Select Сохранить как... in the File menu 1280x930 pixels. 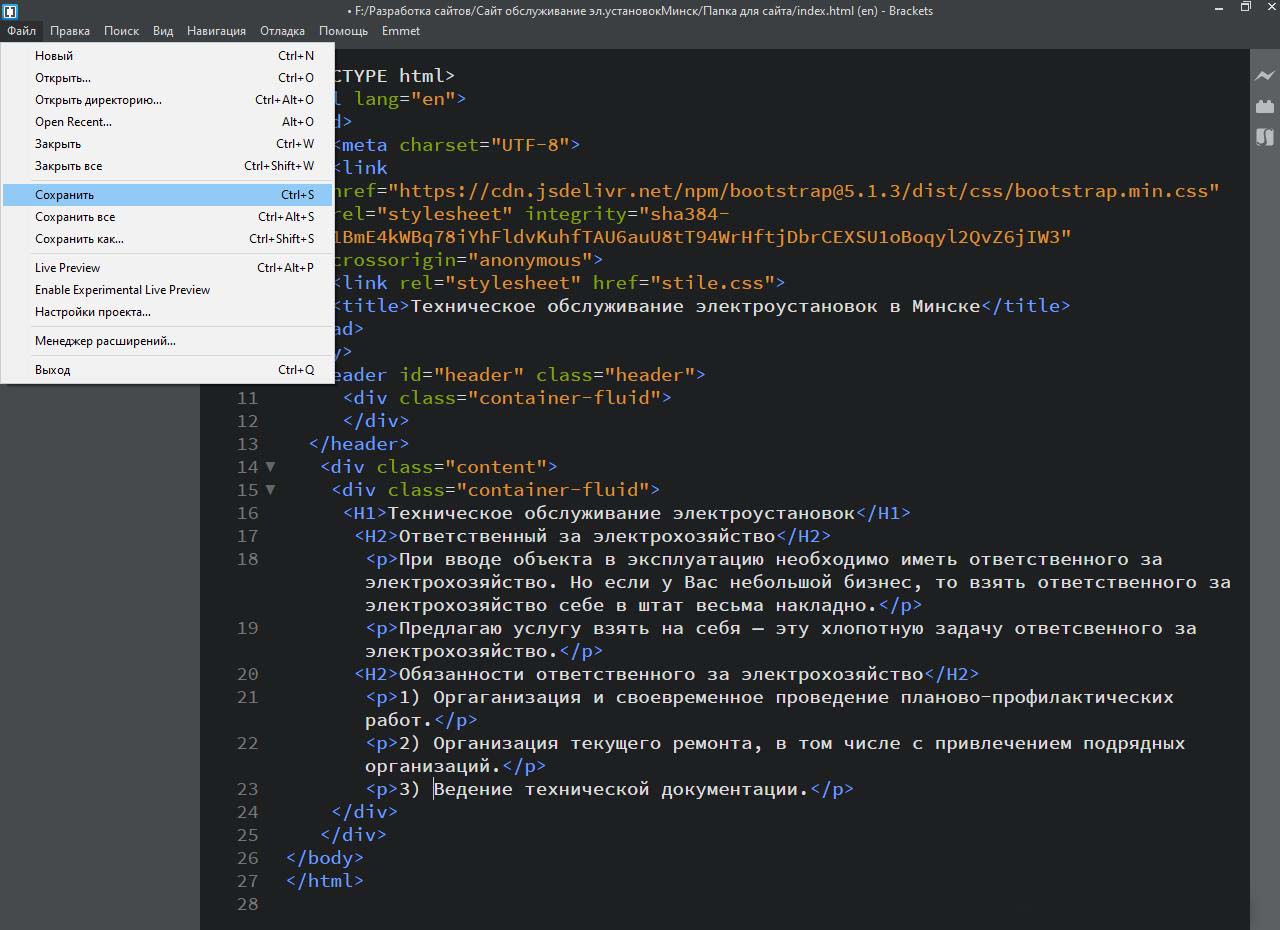(x=79, y=239)
